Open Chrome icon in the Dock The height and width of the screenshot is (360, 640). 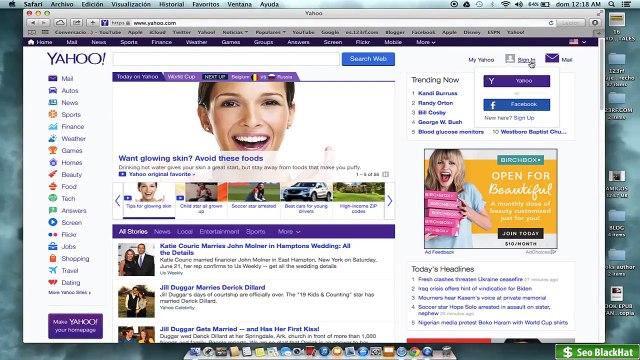pyautogui.click(x=414, y=351)
